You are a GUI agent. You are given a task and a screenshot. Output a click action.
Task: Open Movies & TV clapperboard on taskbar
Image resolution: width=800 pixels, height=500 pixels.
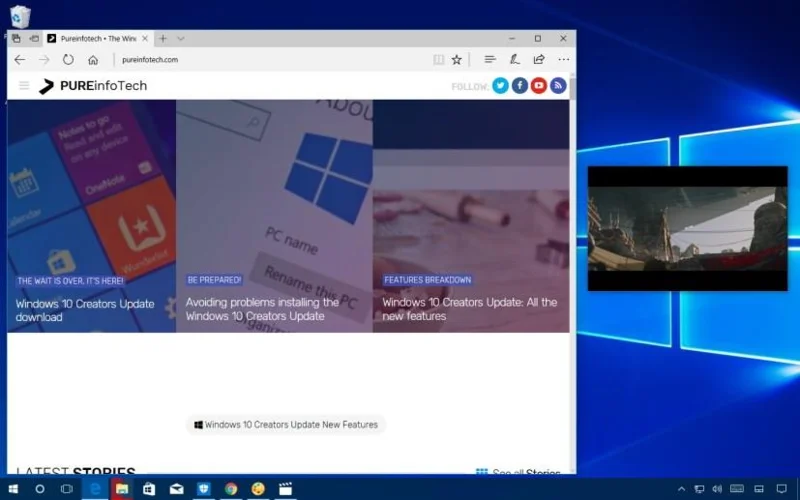(x=286, y=489)
